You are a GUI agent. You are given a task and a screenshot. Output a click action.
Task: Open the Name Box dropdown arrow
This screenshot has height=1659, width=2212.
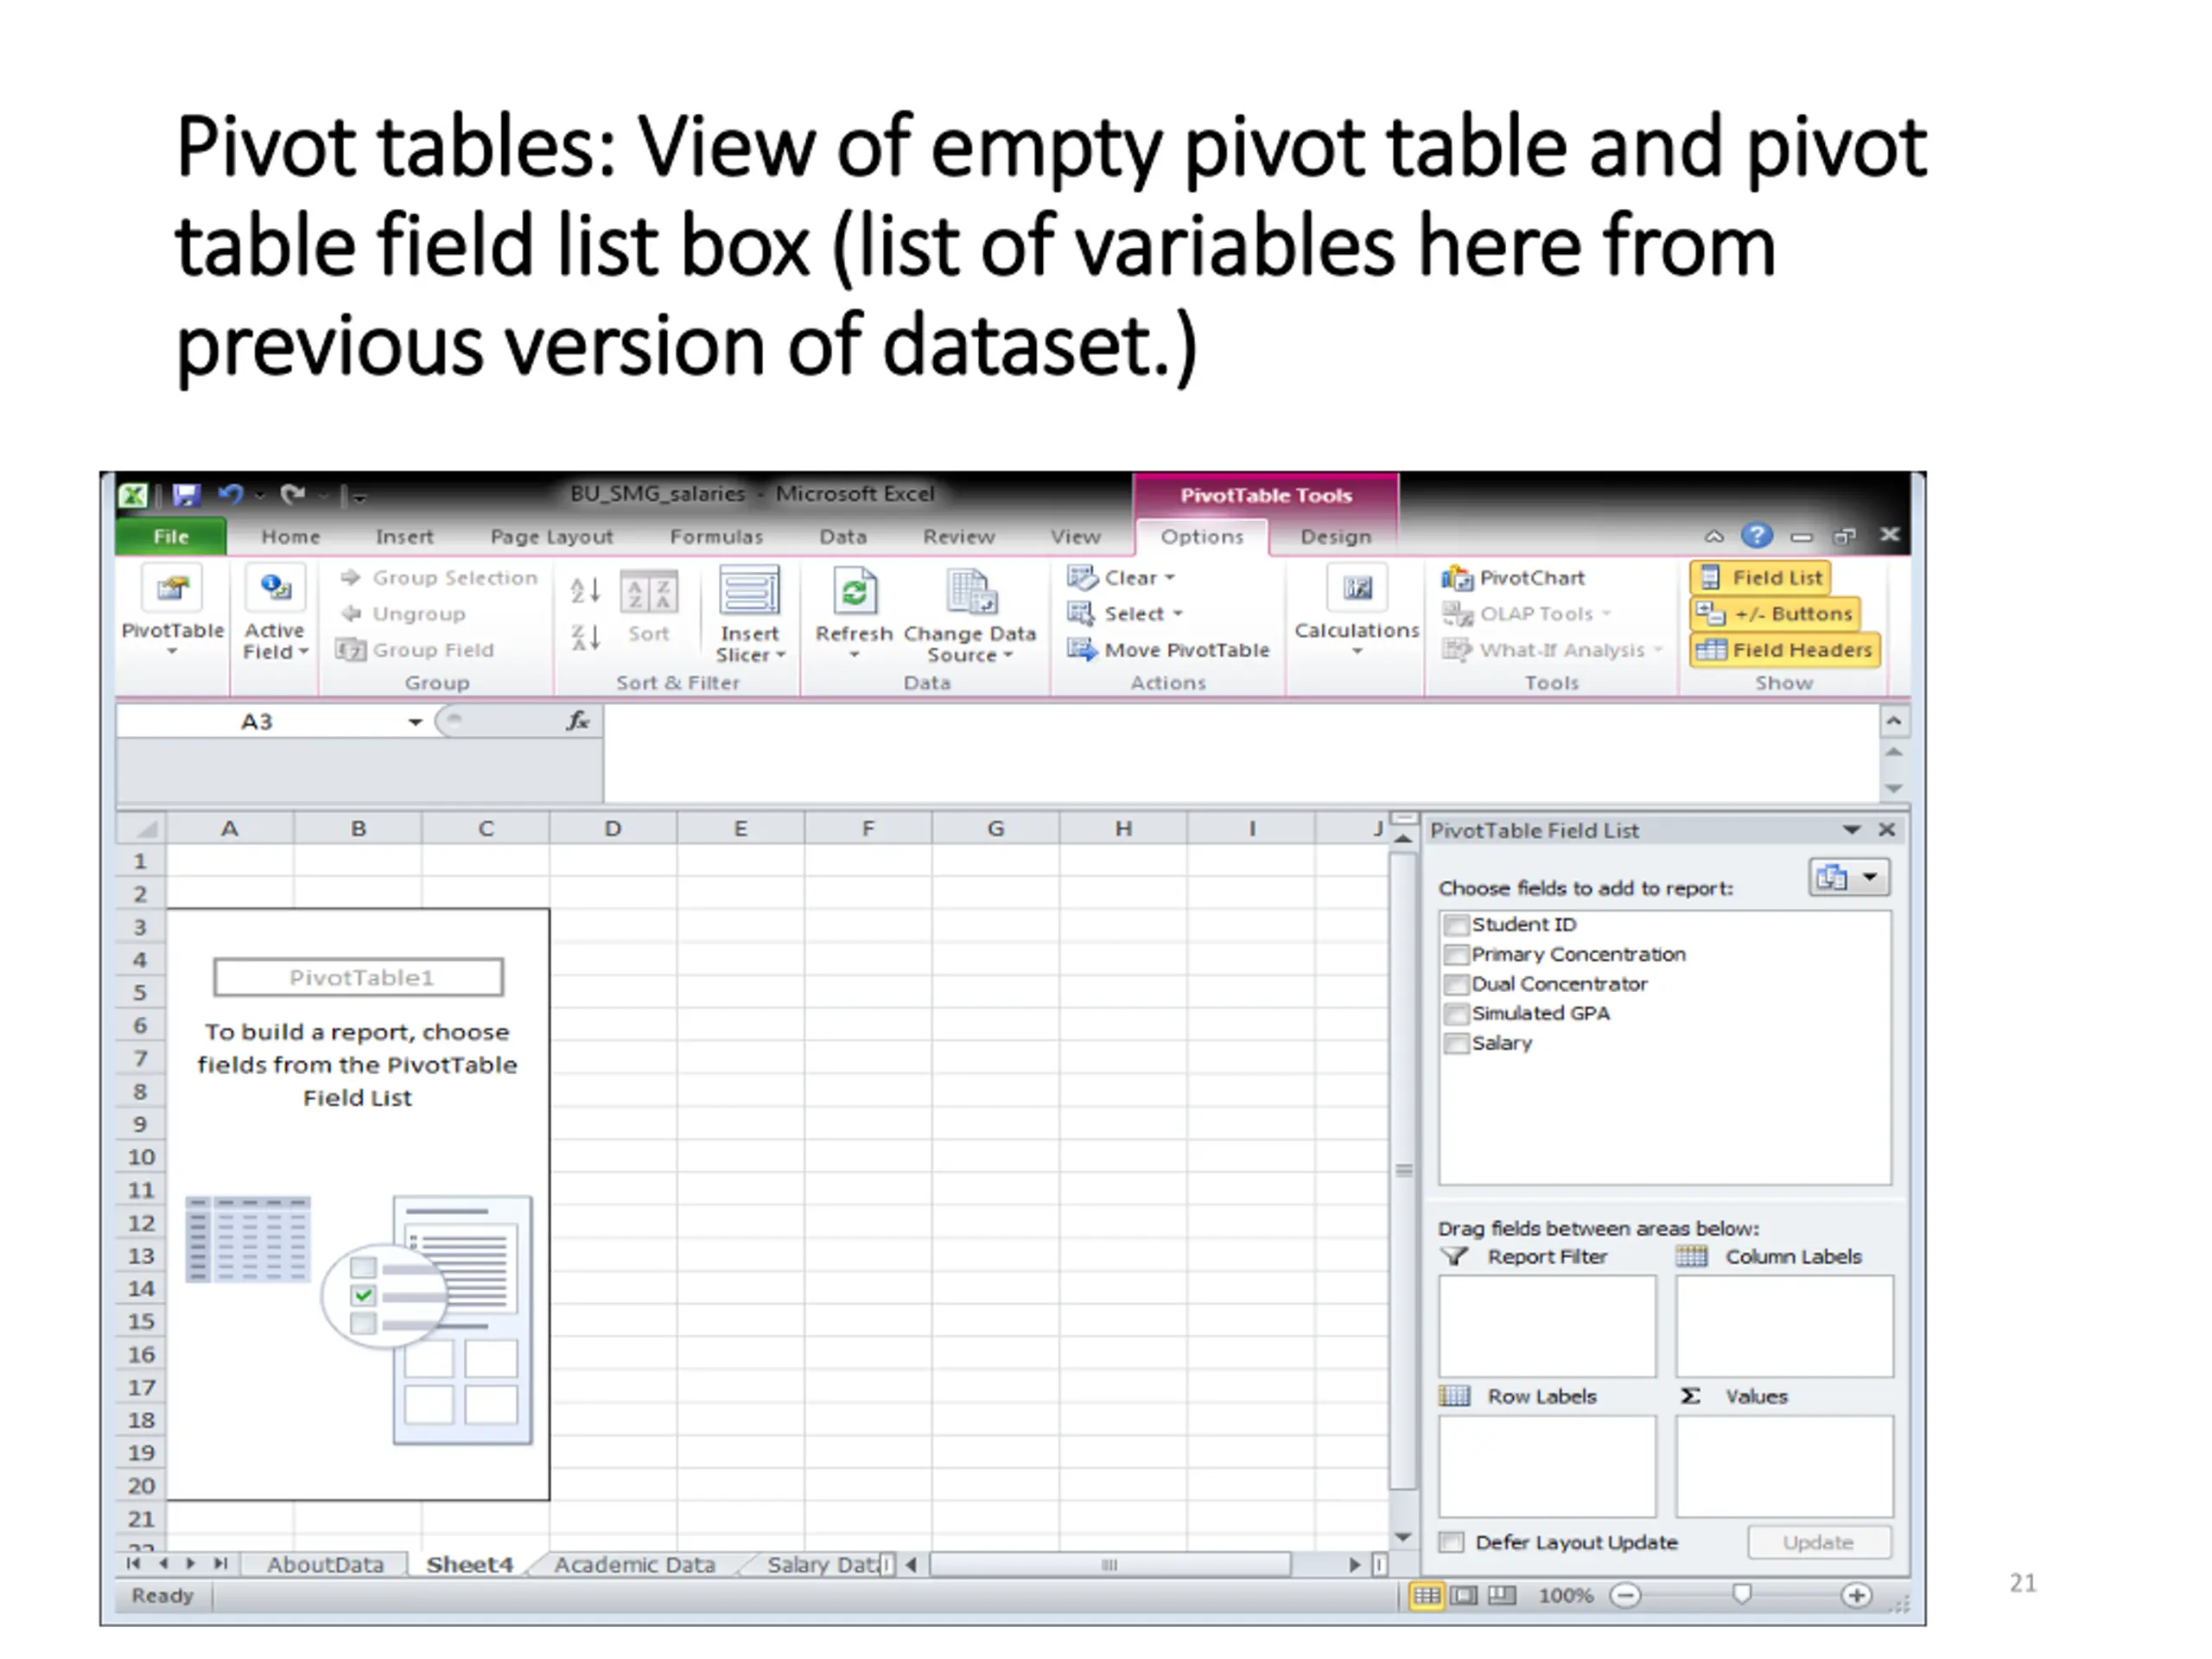pos(415,722)
